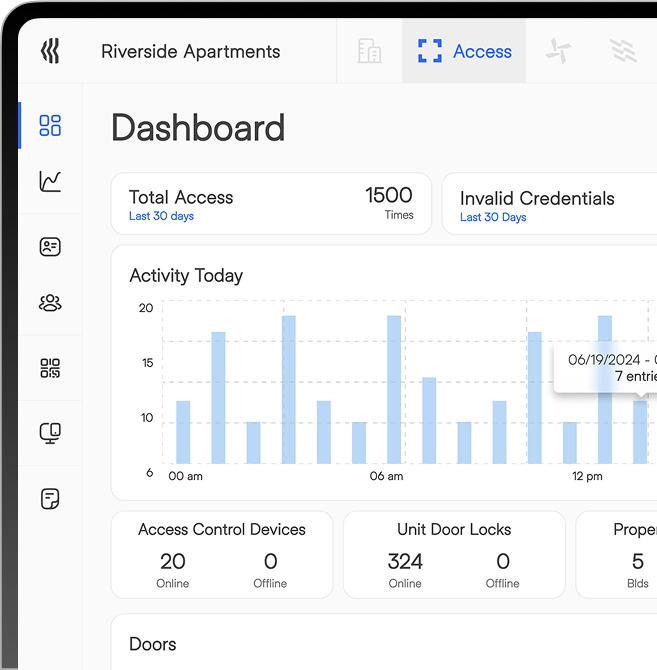Click the Doors section heading
657x670 pixels.
[153, 644]
